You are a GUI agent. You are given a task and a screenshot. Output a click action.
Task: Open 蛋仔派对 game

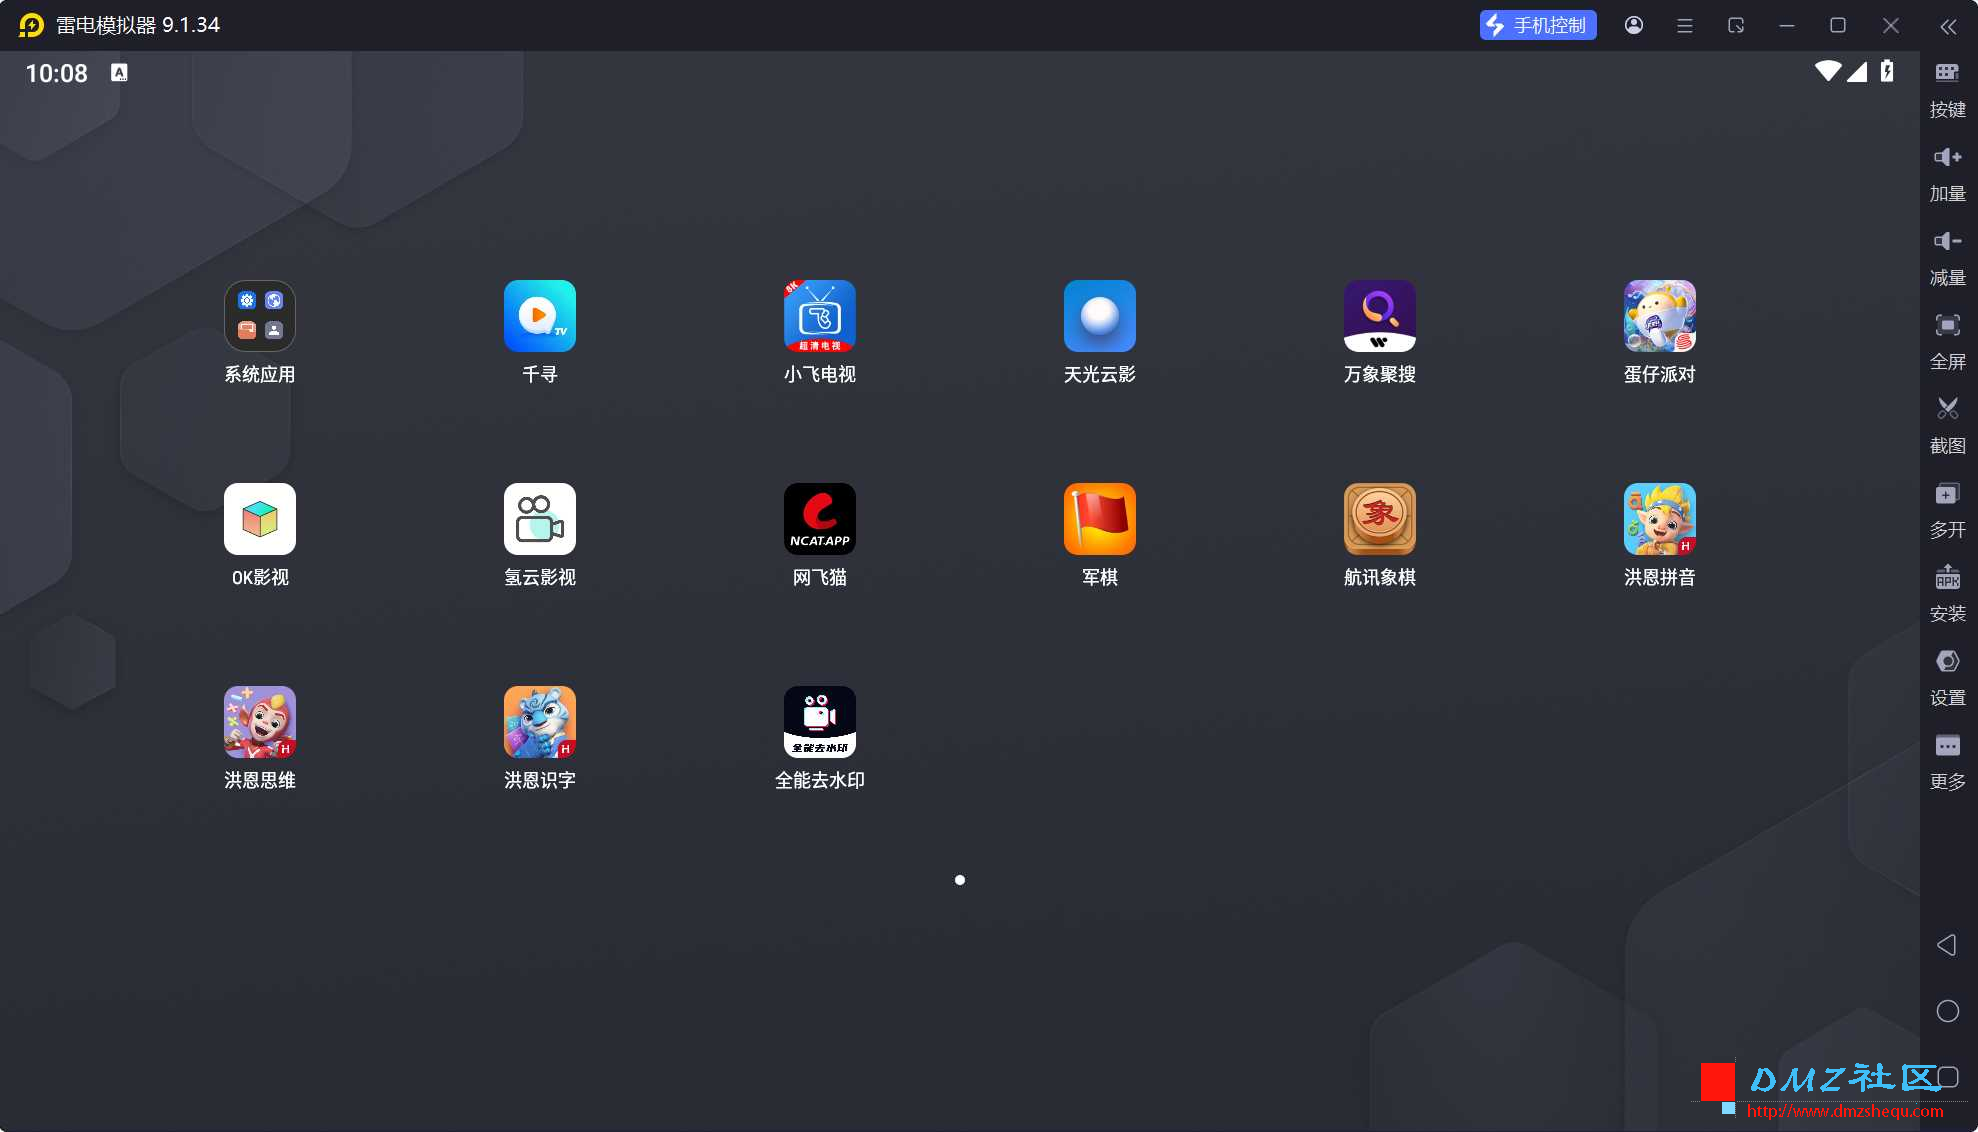point(1659,316)
